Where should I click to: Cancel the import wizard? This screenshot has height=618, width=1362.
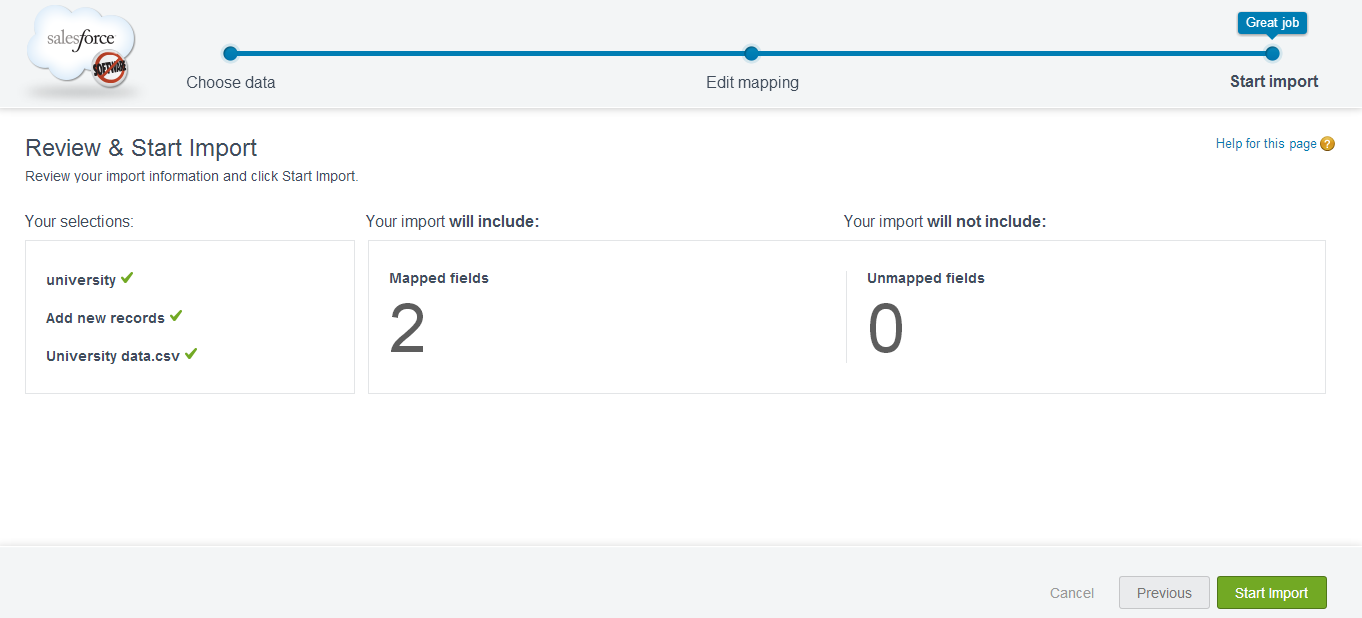[x=1072, y=593]
